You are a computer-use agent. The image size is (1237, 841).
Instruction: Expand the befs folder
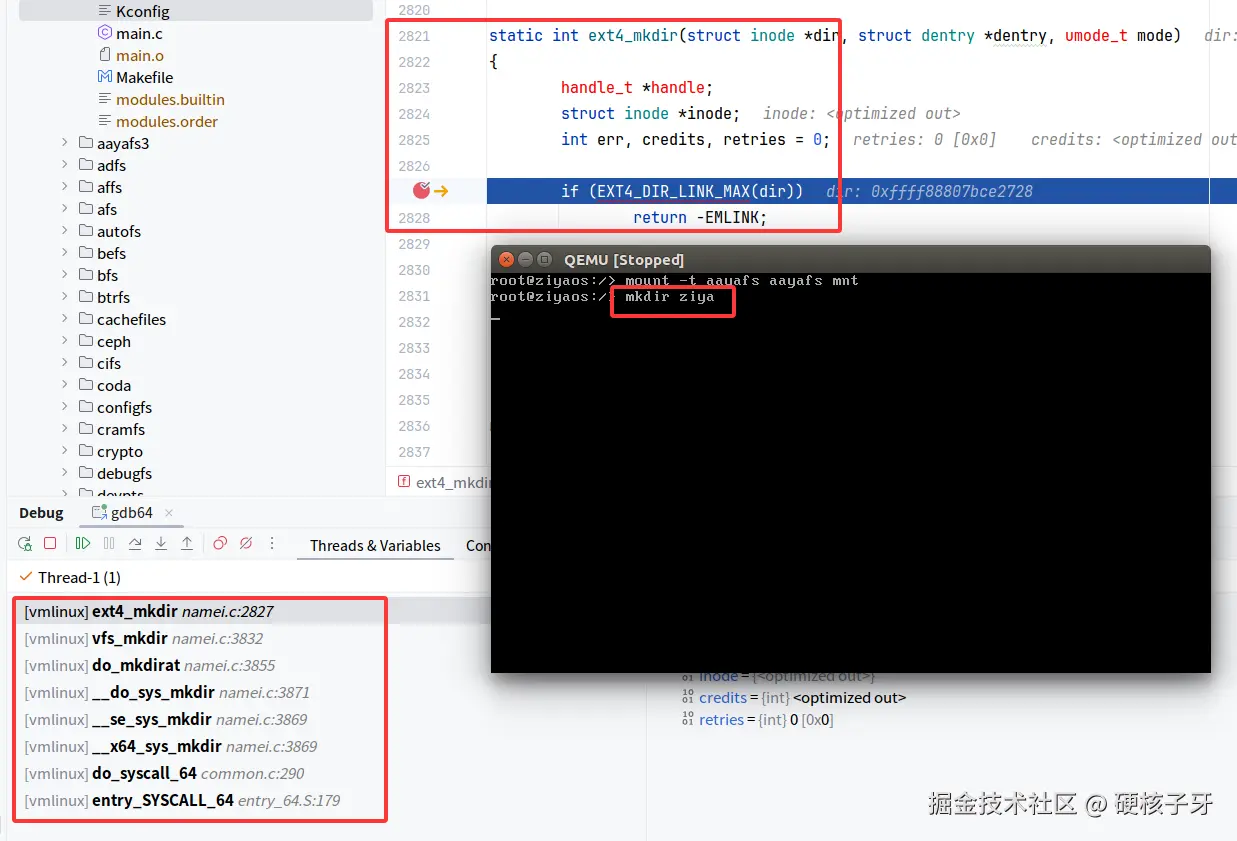tap(66, 253)
